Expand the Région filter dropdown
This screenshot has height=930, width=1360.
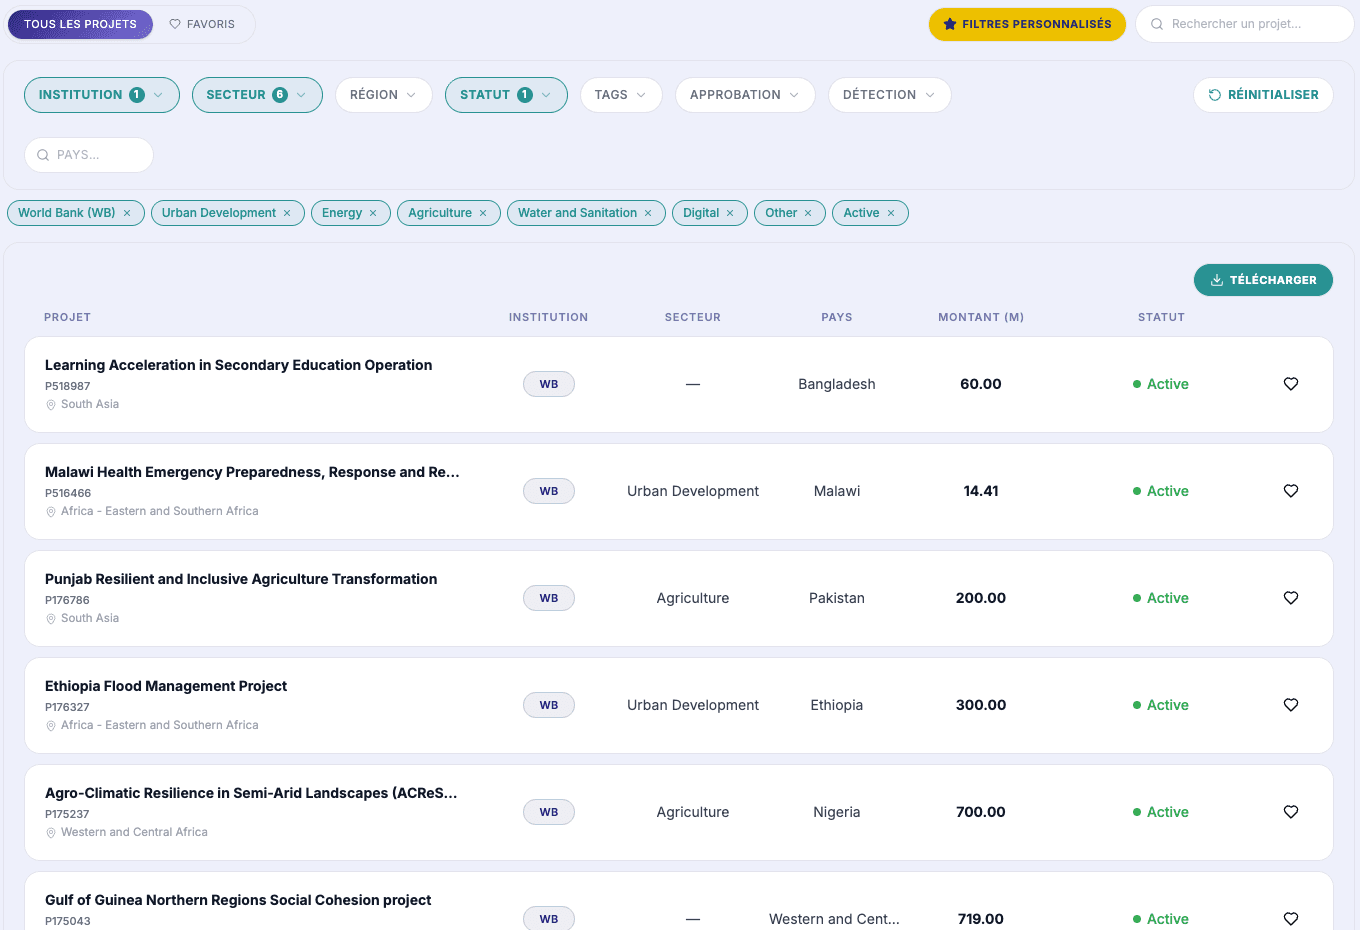384,95
